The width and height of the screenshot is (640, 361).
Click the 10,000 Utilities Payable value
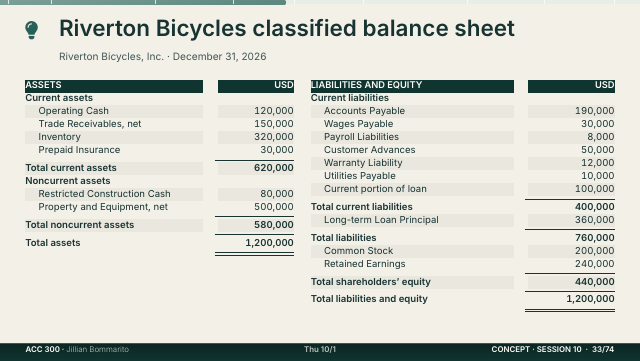pyautogui.click(x=598, y=176)
